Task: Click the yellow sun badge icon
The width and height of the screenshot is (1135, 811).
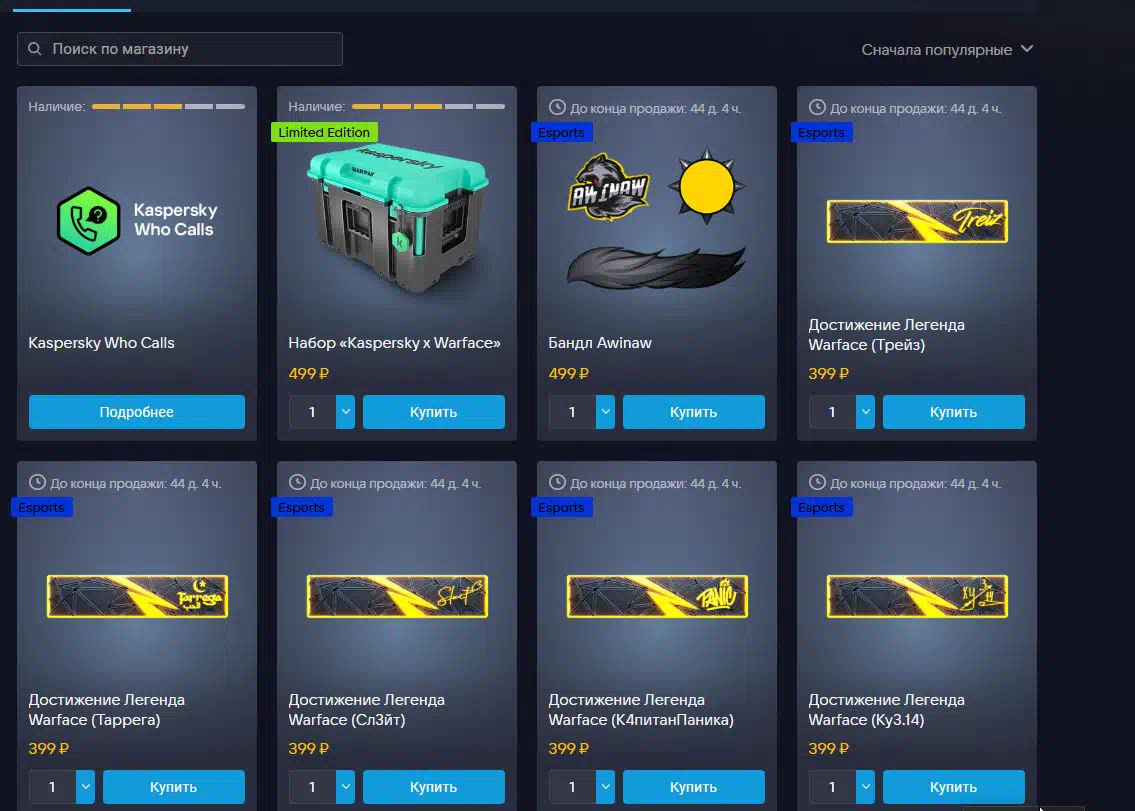Action: click(706, 186)
